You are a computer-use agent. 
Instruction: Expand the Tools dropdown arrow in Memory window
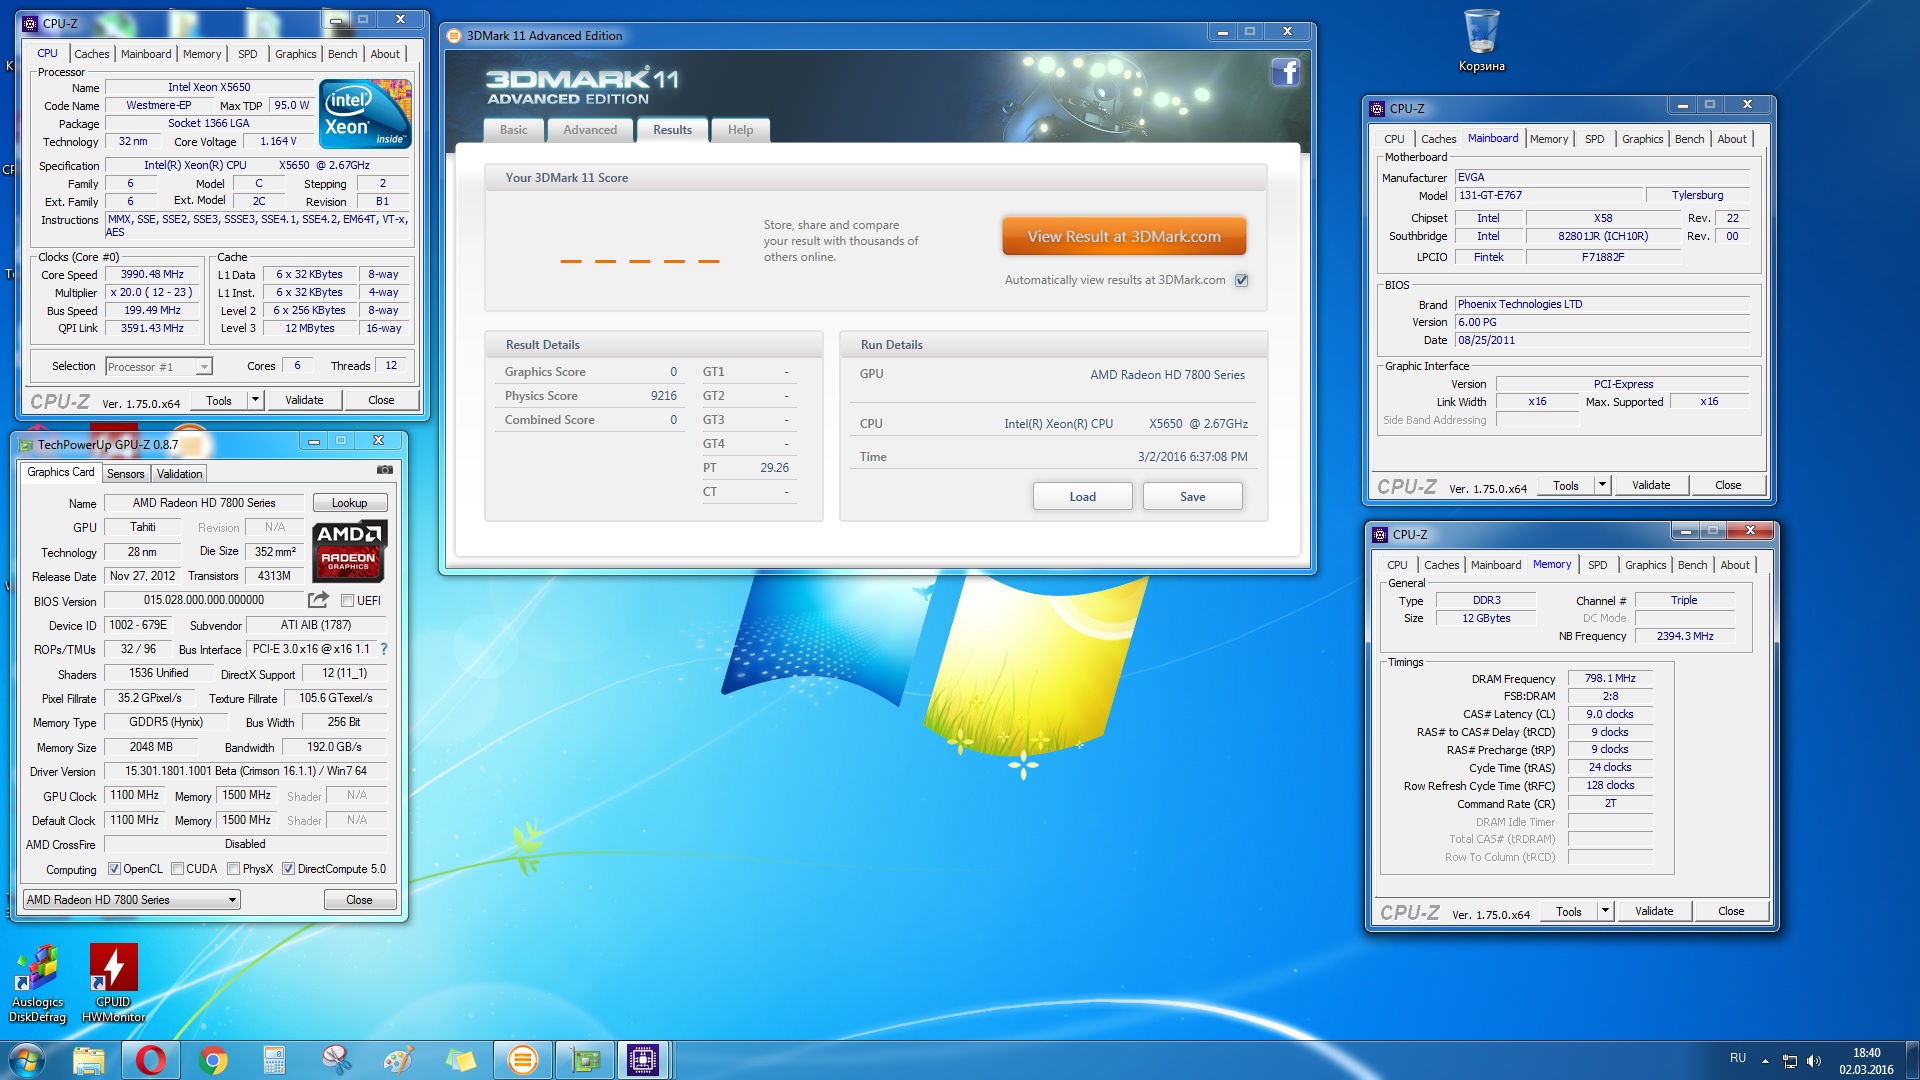coord(1605,911)
